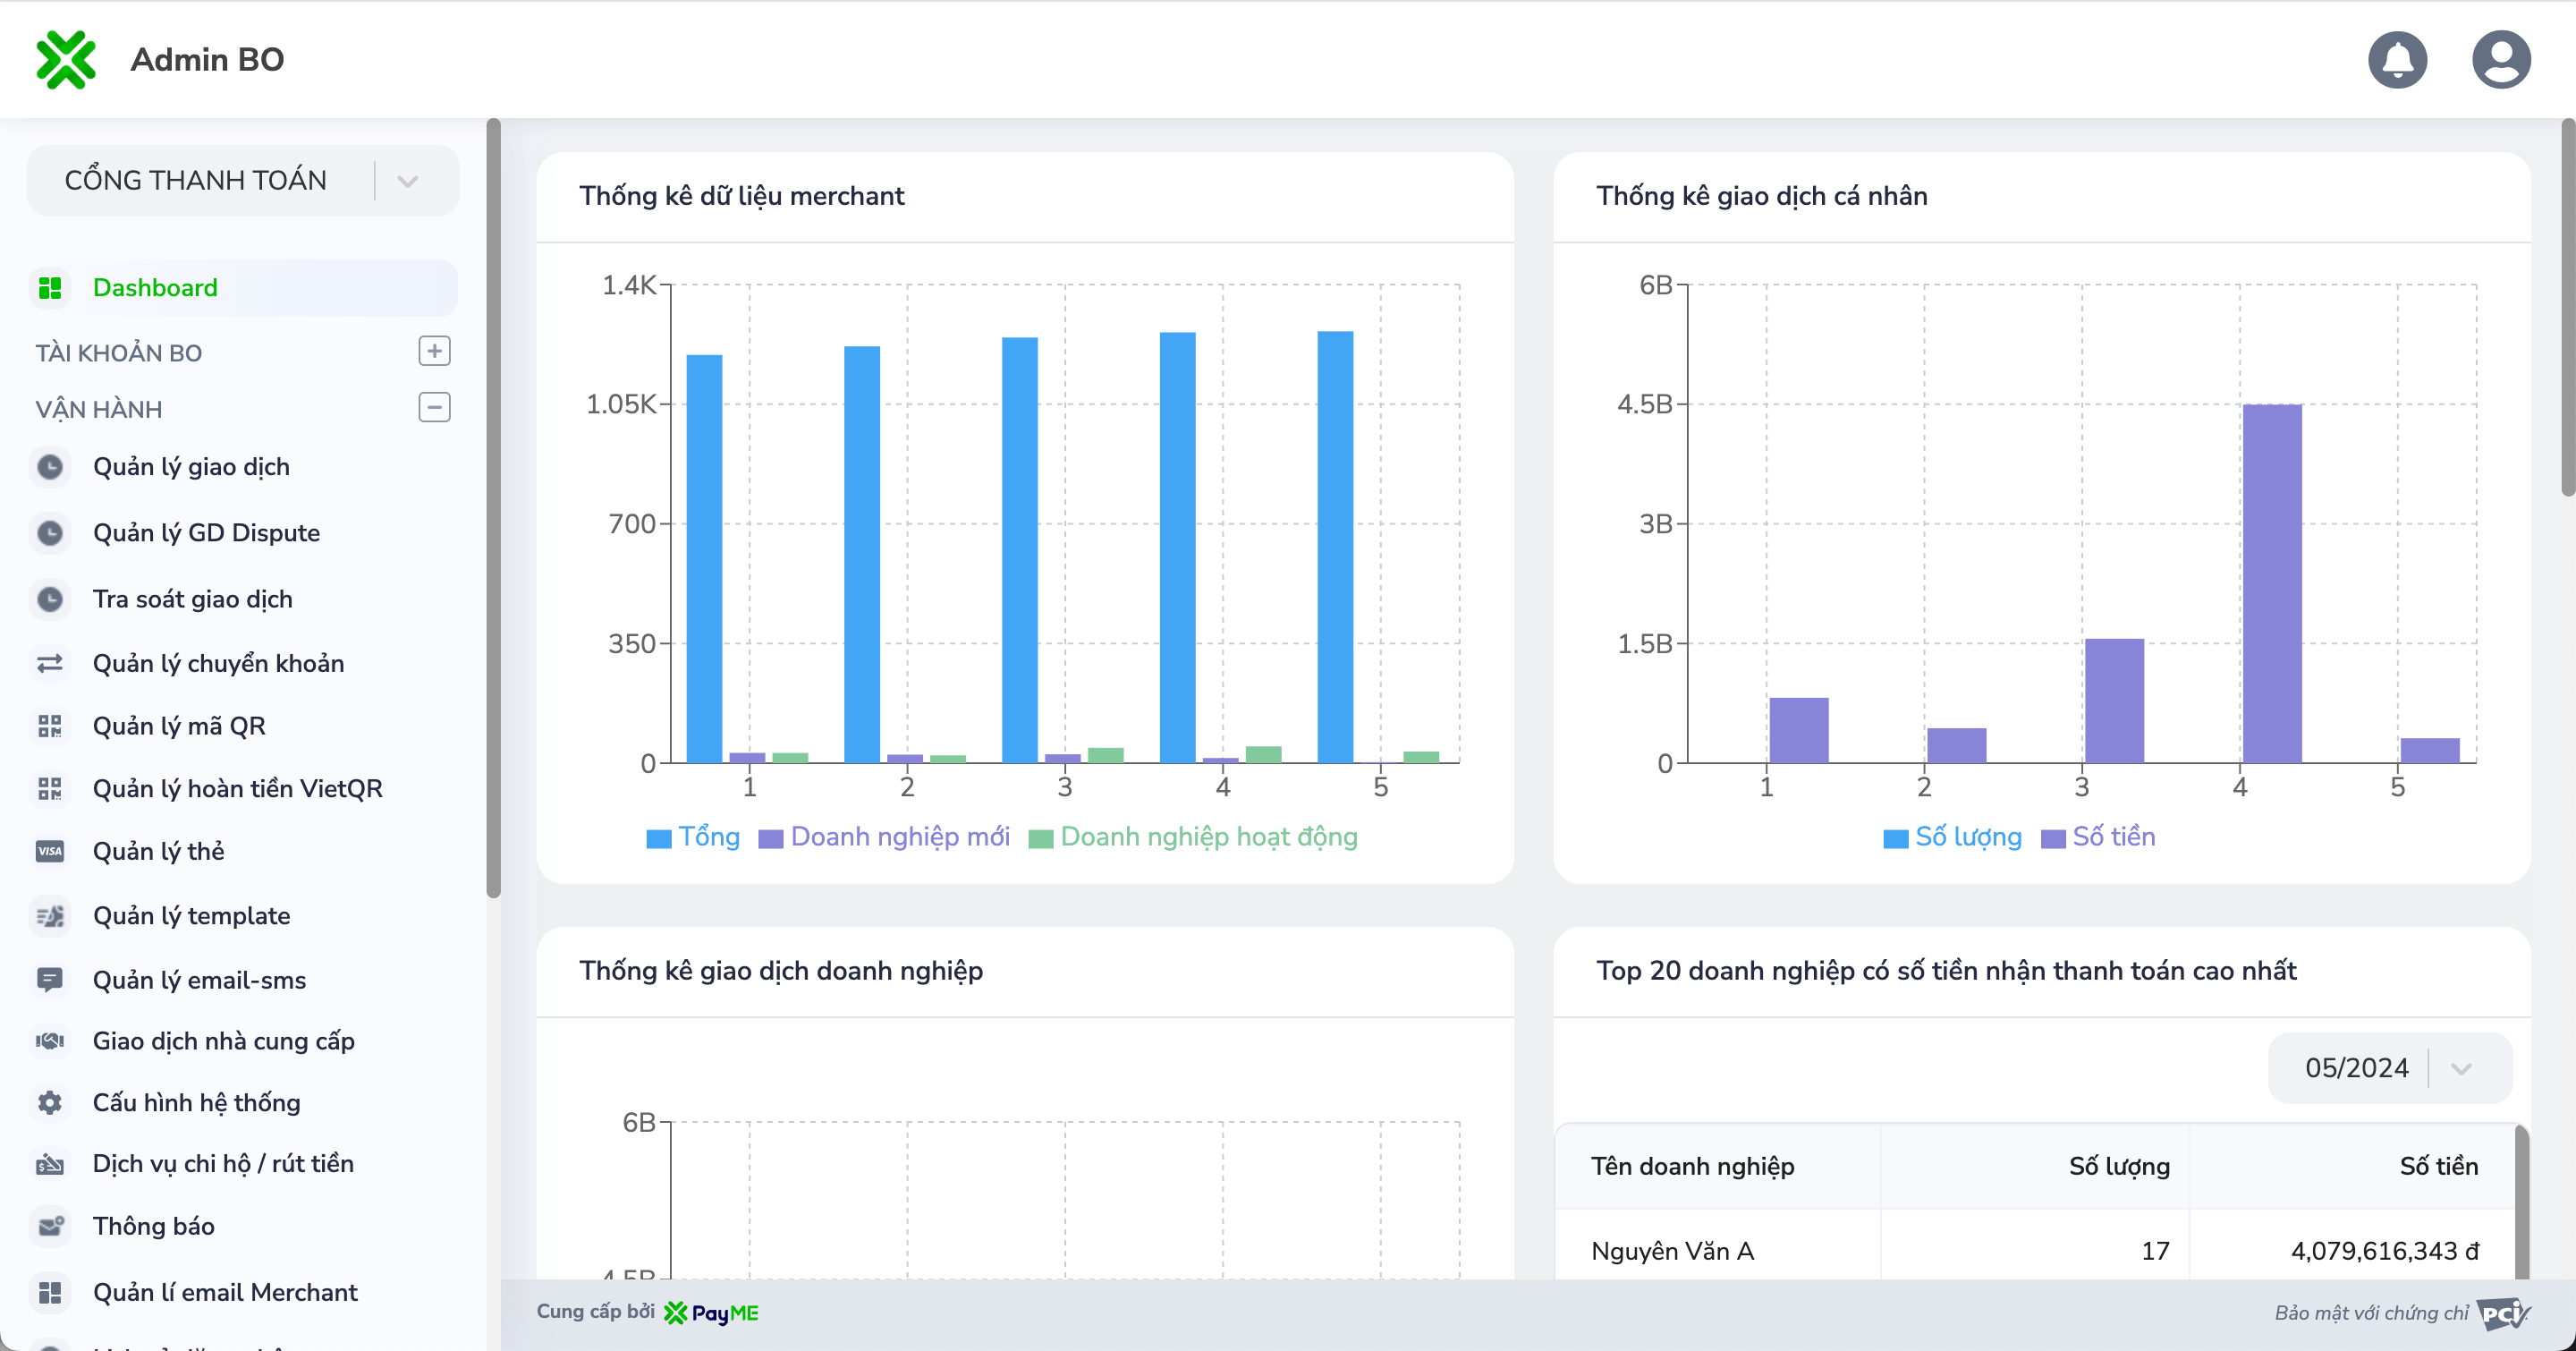Click the VISA card icon for Quản lý thẻ
Viewport: 2576px width, 1351px height.
click(x=50, y=851)
